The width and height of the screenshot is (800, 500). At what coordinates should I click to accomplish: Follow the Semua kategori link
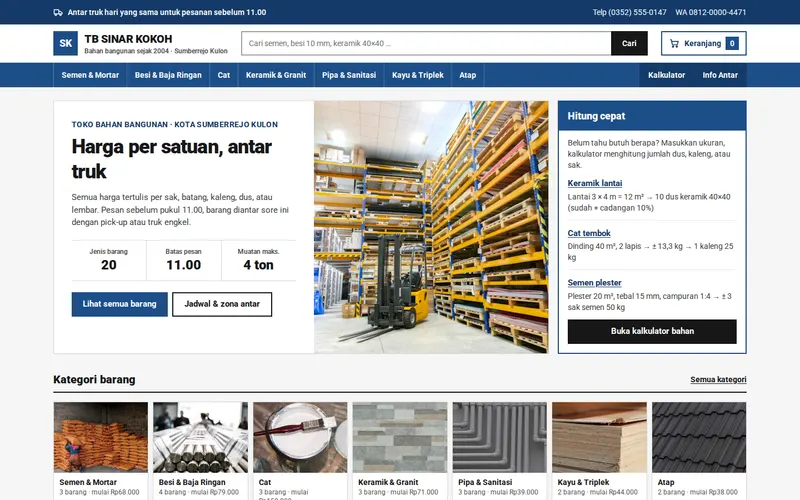pos(718,380)
